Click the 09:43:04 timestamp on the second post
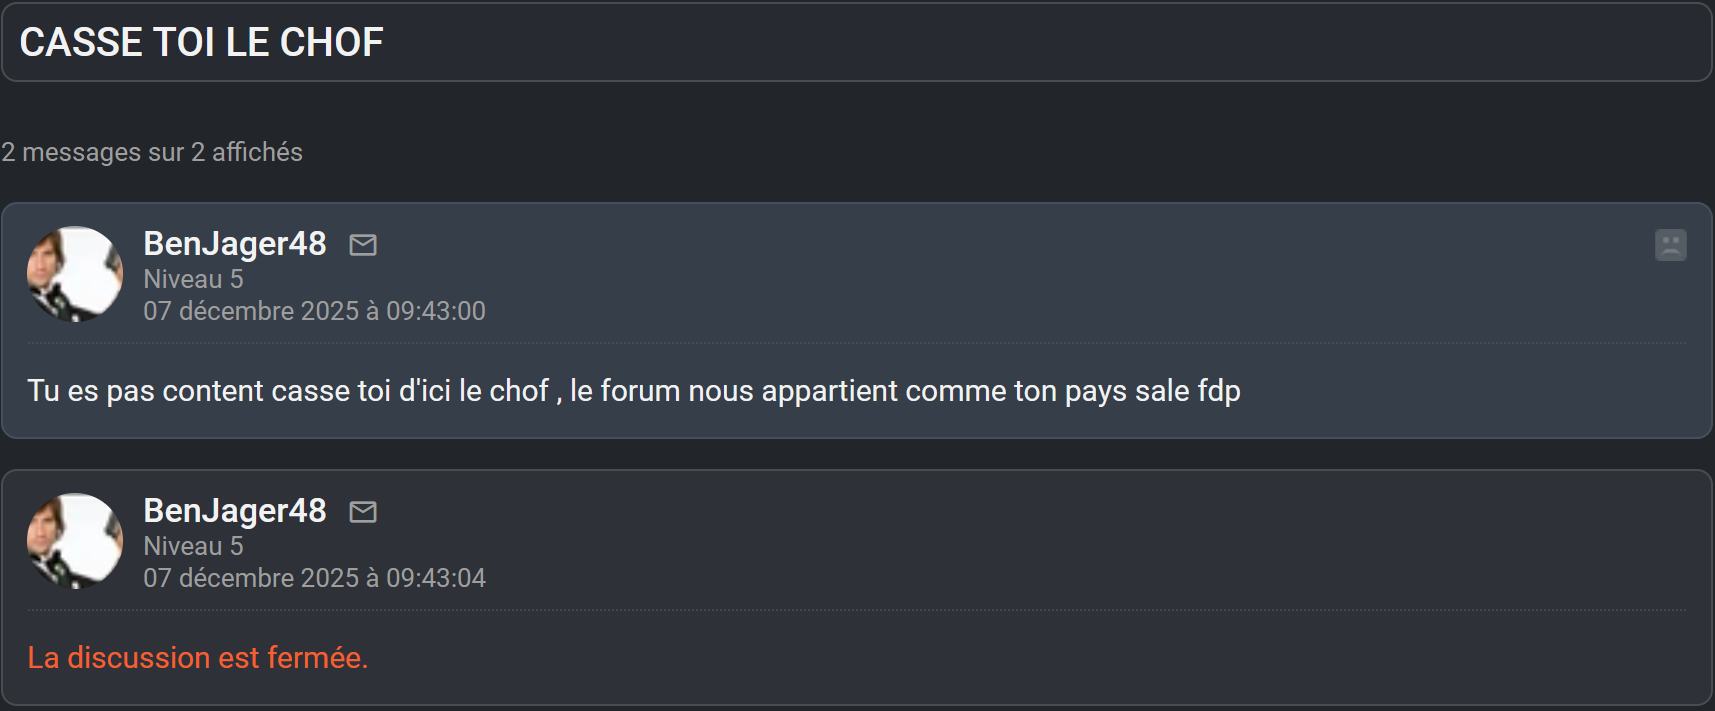 [x=314, y=578]
